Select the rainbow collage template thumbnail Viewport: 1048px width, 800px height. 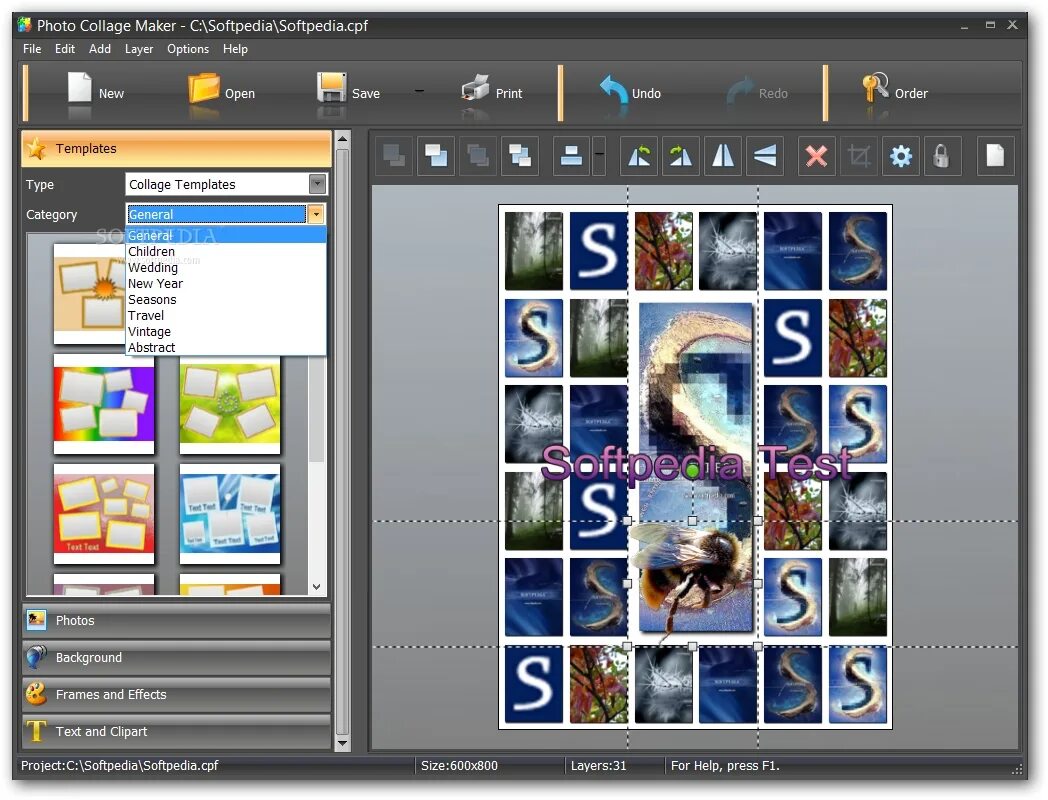104,404
